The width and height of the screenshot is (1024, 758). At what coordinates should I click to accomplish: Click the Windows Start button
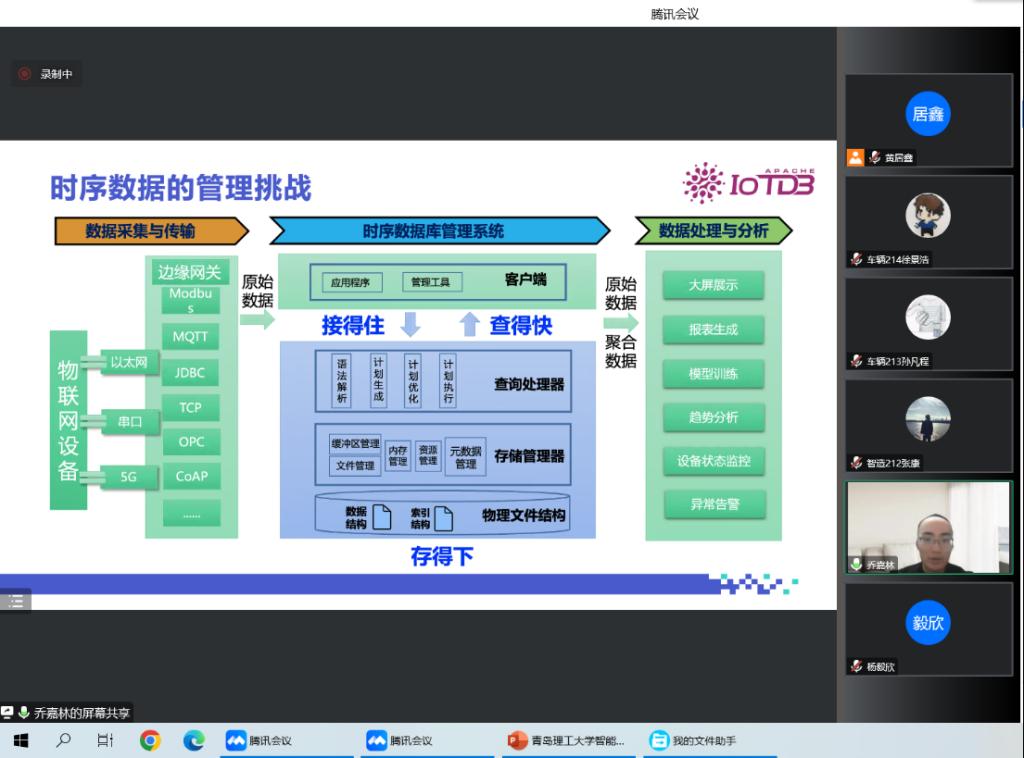pos(20,740)
